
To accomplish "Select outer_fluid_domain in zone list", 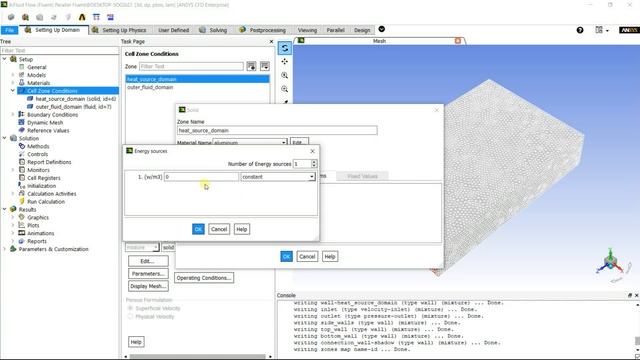I will click(198, 87).
